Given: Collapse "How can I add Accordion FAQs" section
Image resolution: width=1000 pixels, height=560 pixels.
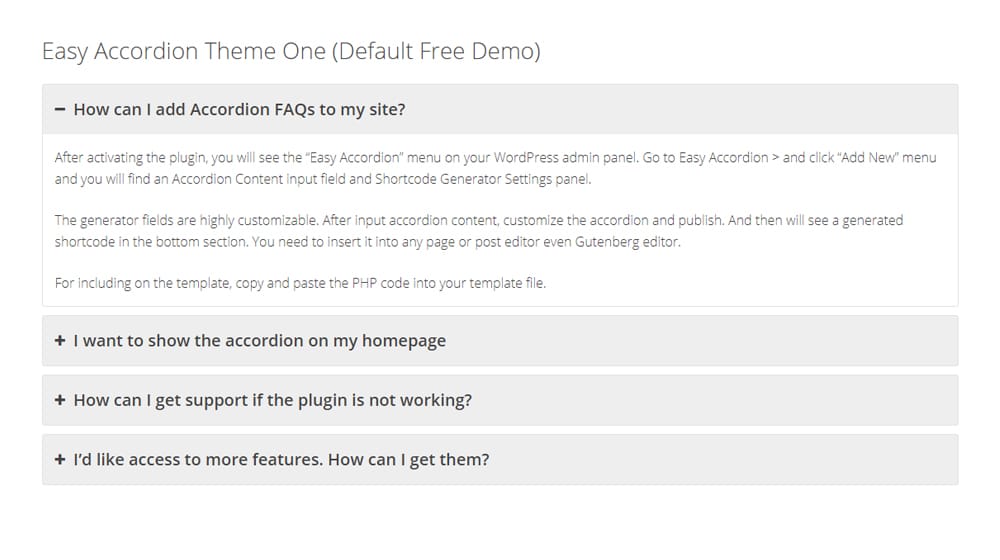Looking at the screenshot, I should tap(240, 110).
